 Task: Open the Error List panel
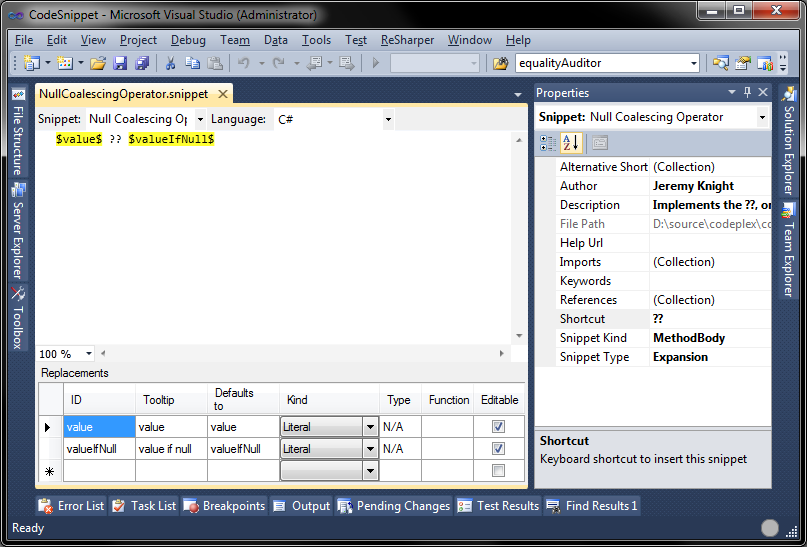point(71,506)
